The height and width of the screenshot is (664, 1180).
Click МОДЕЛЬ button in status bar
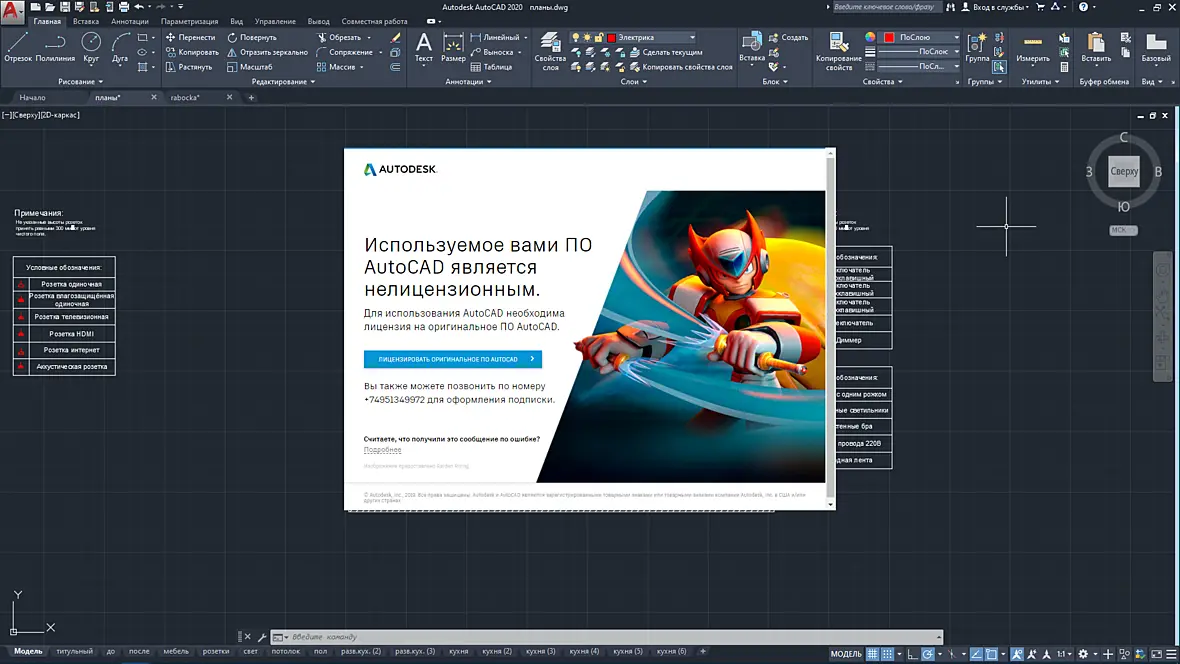click(x=846, y=654)
